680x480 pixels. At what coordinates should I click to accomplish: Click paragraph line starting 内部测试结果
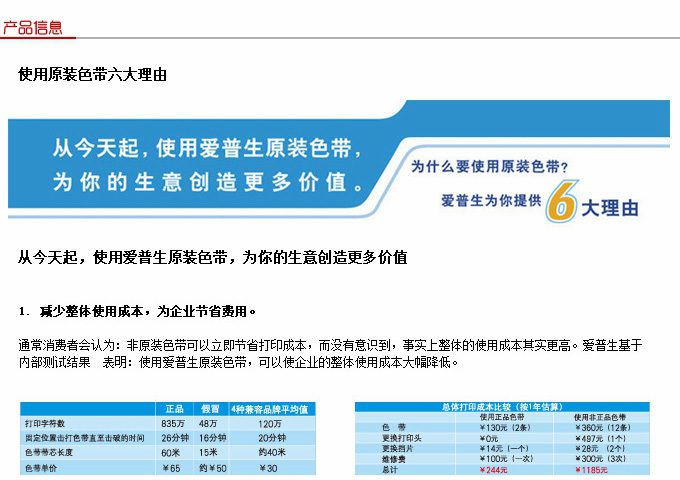(238, 362)
